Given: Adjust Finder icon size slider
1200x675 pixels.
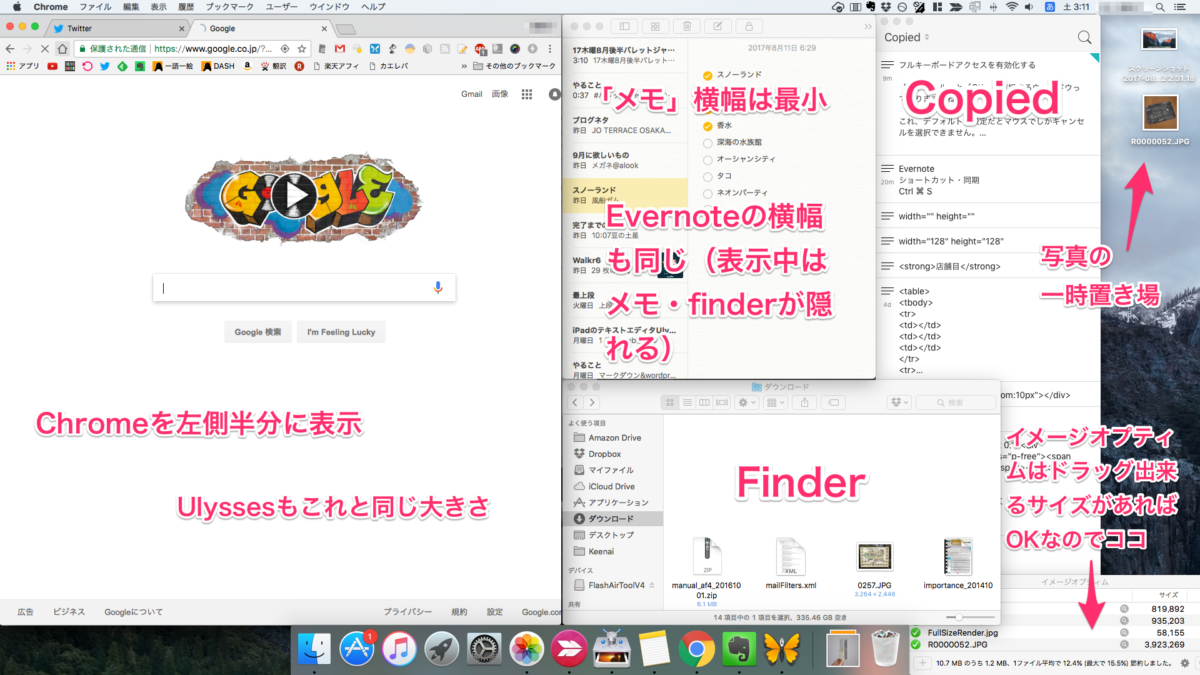Looking at the screenshot, I should pyautogui.click(x=958, y=617).
